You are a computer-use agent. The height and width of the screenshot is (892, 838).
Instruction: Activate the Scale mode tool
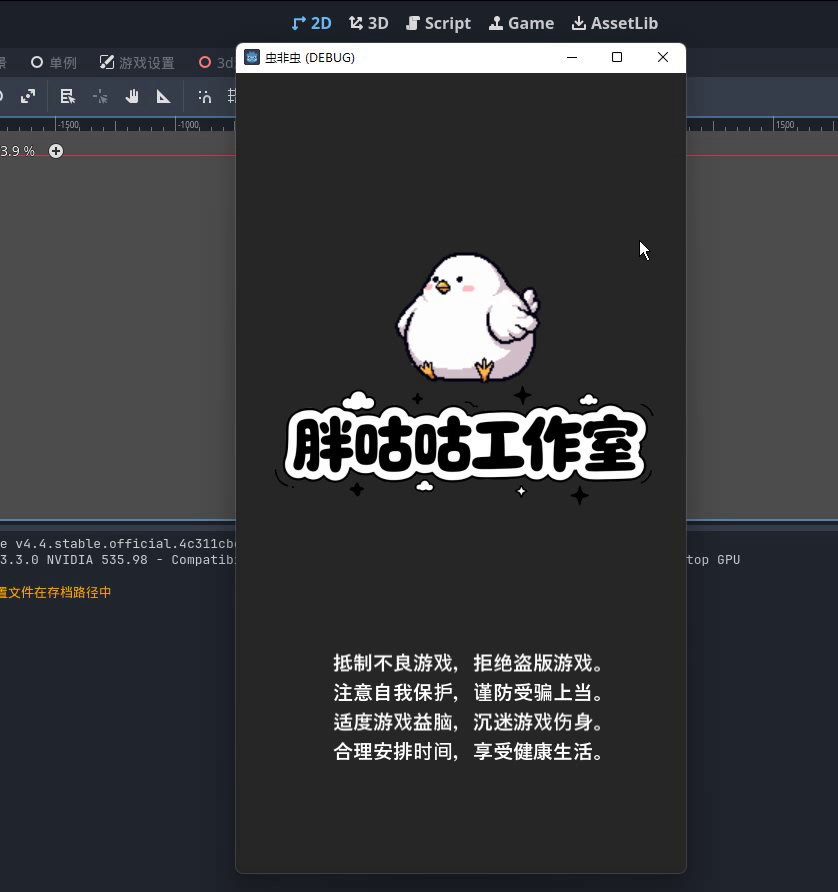[28, 97]
